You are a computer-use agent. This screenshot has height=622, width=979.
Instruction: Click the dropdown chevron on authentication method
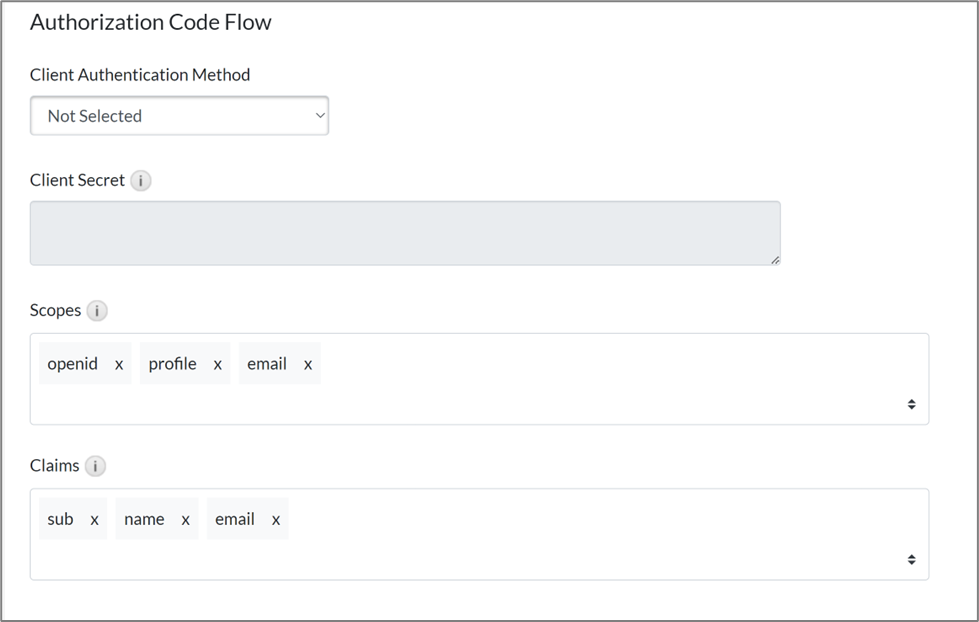pyautogui.click(x=319, y=115)
